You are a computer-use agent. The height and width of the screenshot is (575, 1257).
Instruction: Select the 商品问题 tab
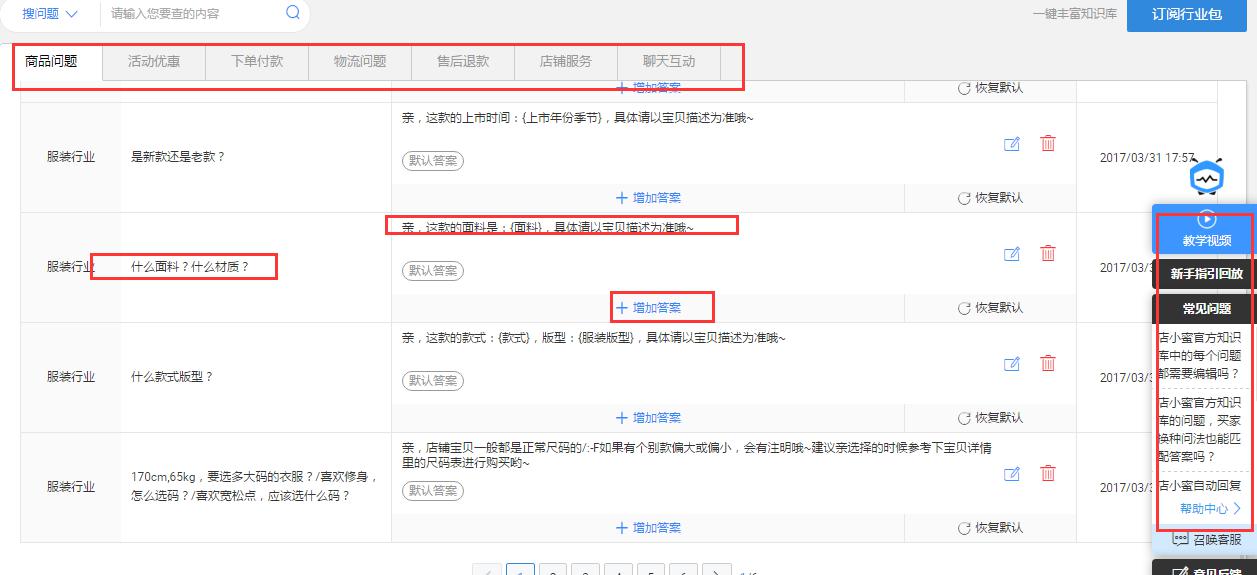click(51, 62)
